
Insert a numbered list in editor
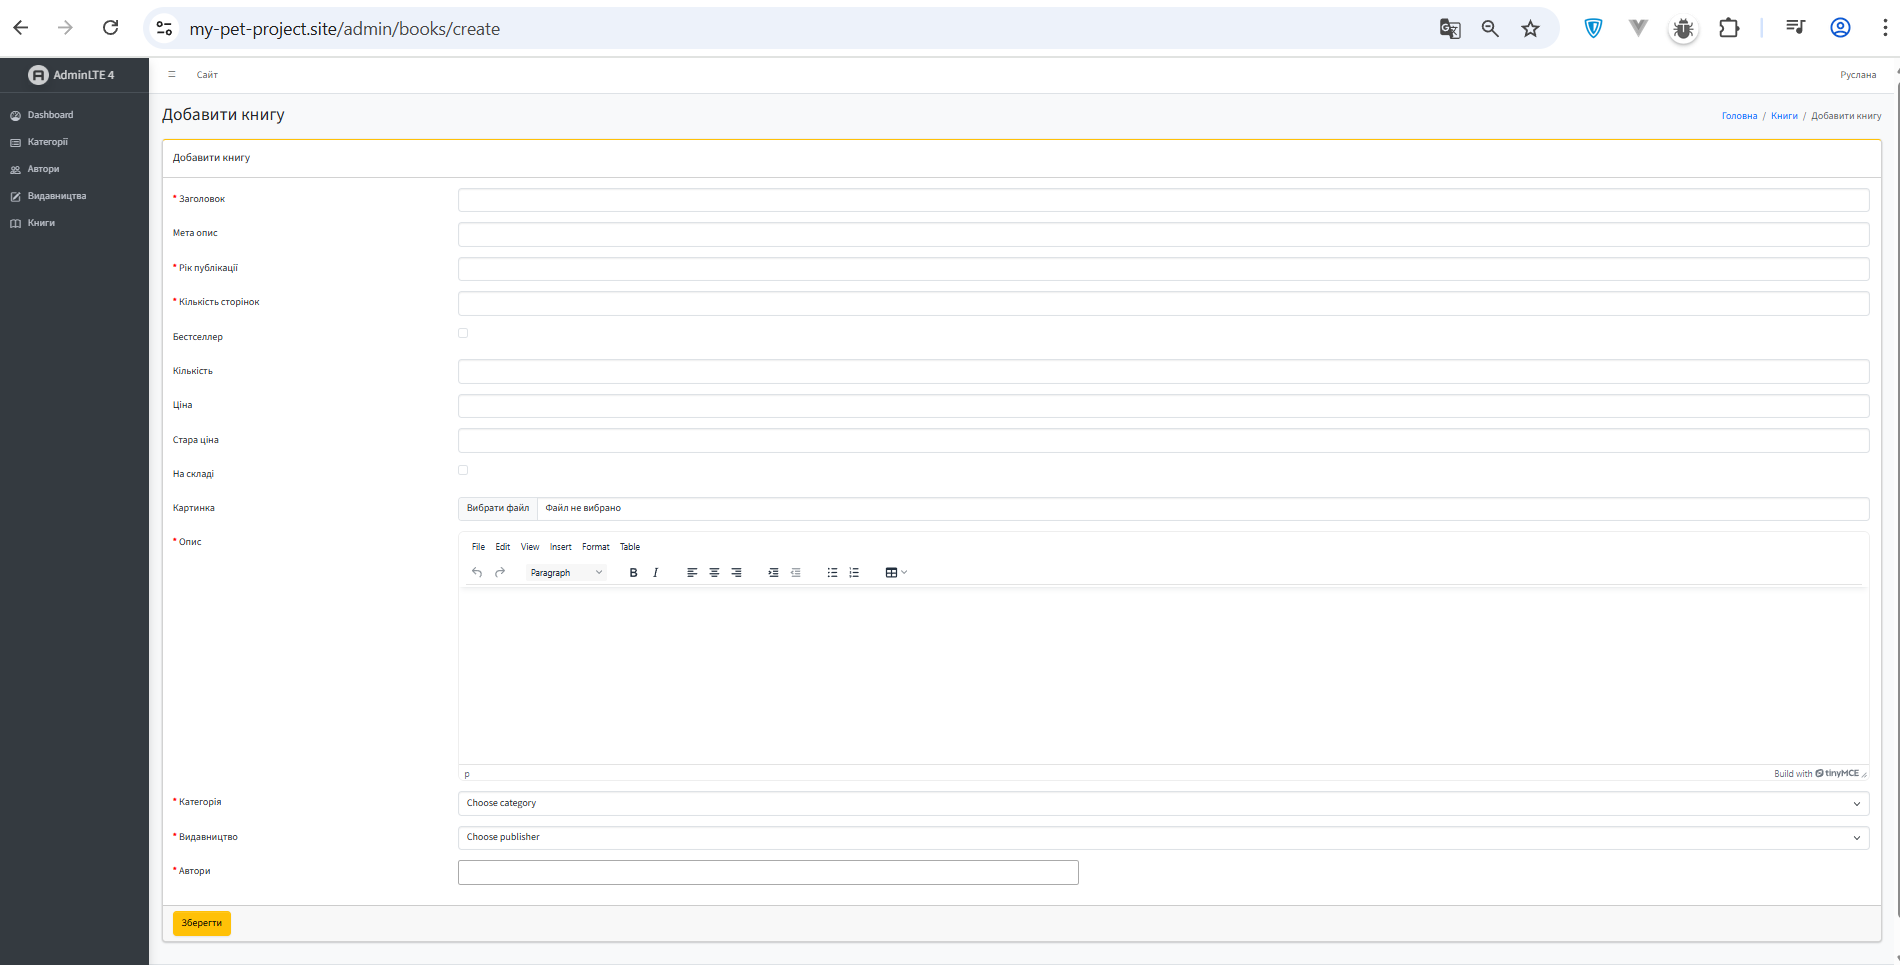[854, 573]
